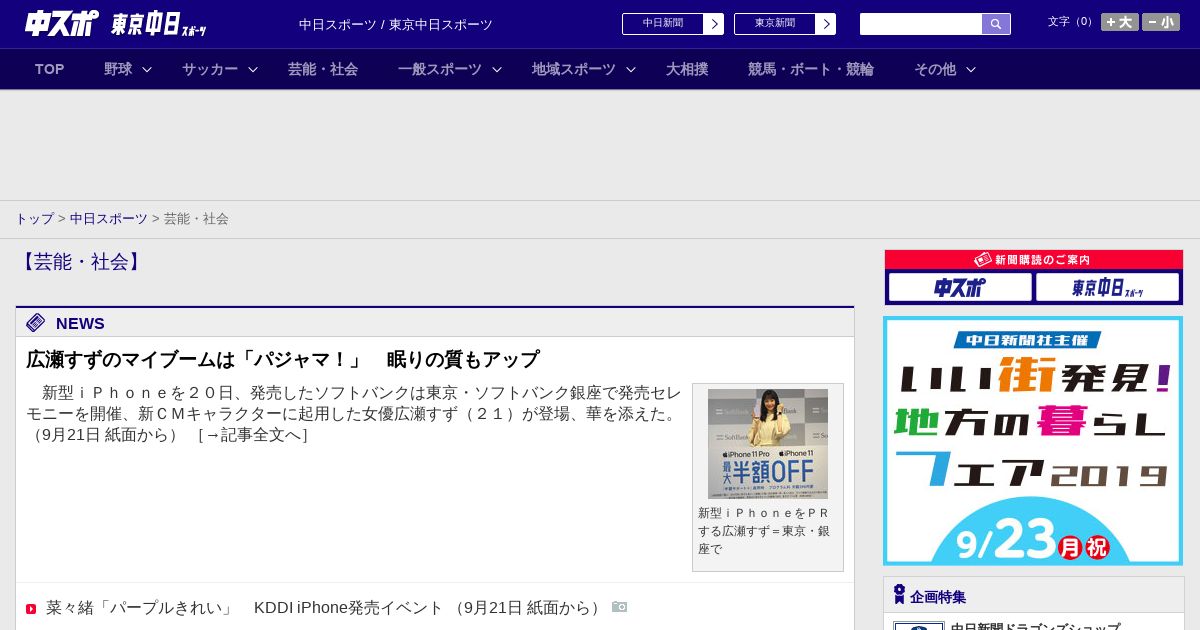Click トップ breadcrumb link
The width and height of the screenshot is (1200, 630).
[34, 218]
